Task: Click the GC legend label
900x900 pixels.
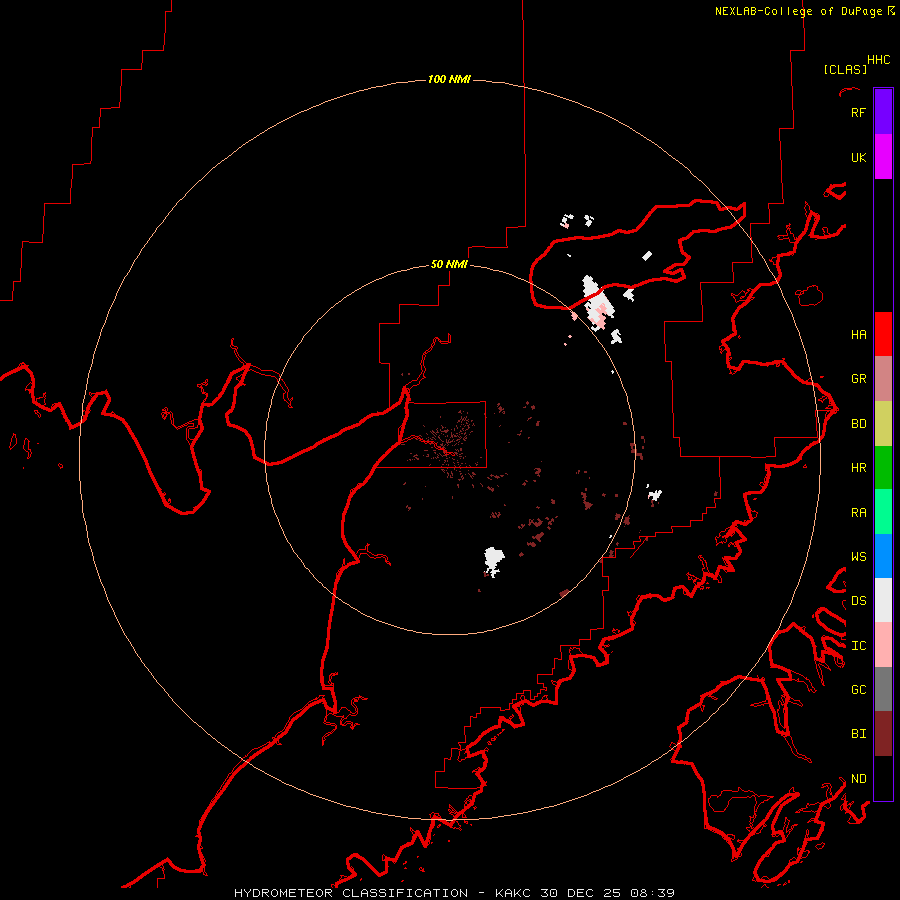Action: pos(858,690)
